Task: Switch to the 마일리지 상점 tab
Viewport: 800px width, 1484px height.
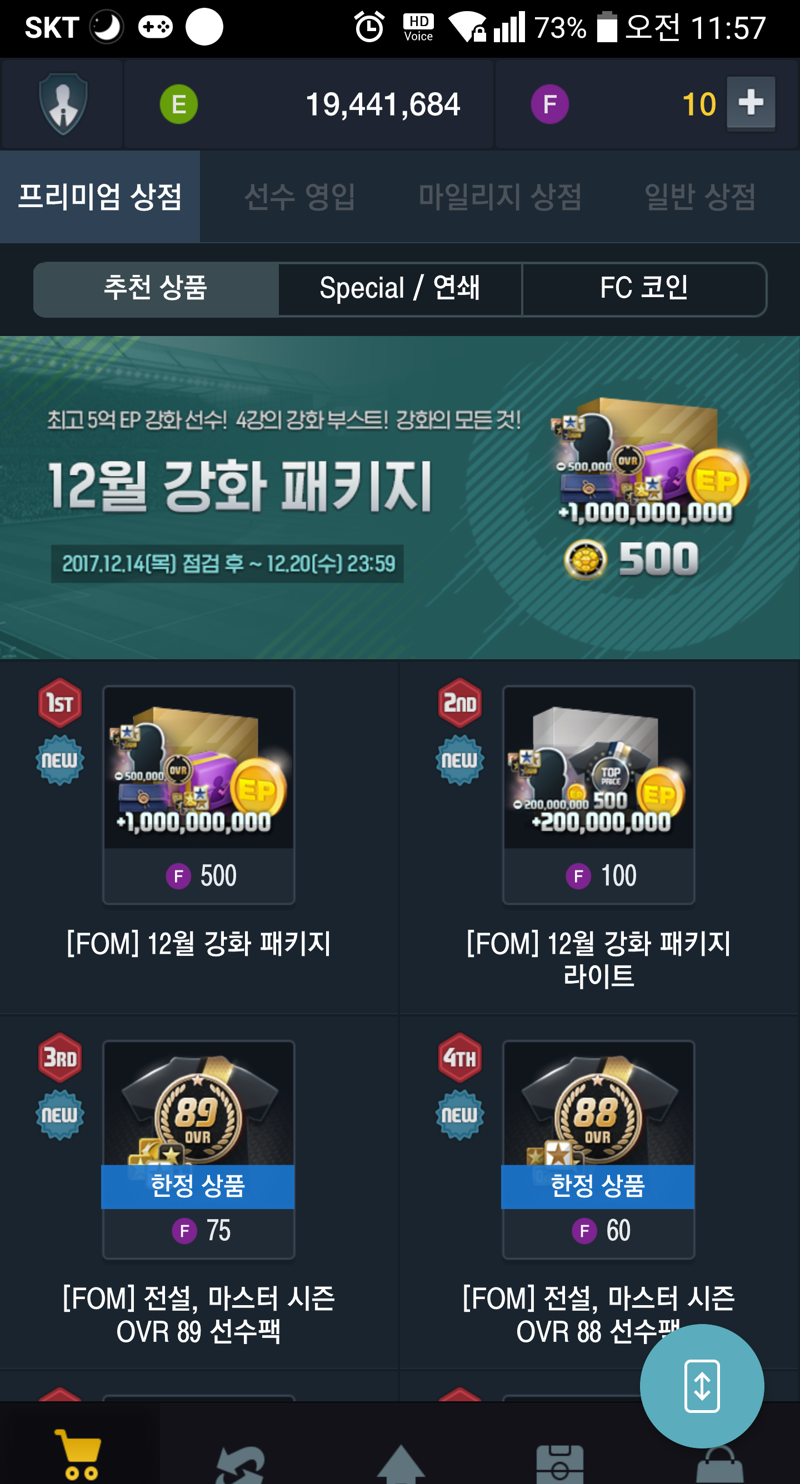Action: pyautogui.click(x=500, y=197)
